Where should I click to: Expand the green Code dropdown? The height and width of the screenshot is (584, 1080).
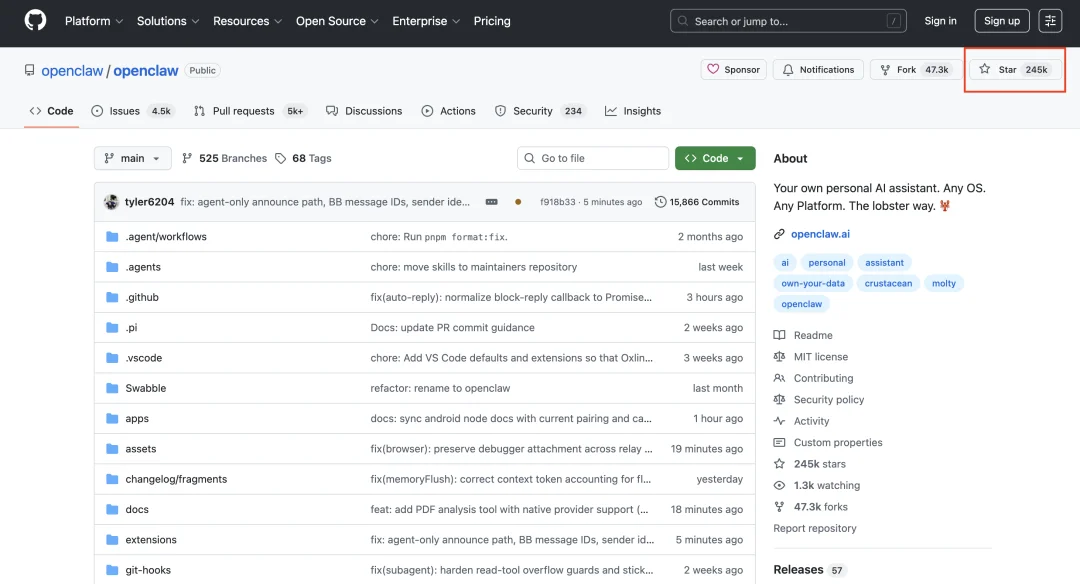(715, 158)
